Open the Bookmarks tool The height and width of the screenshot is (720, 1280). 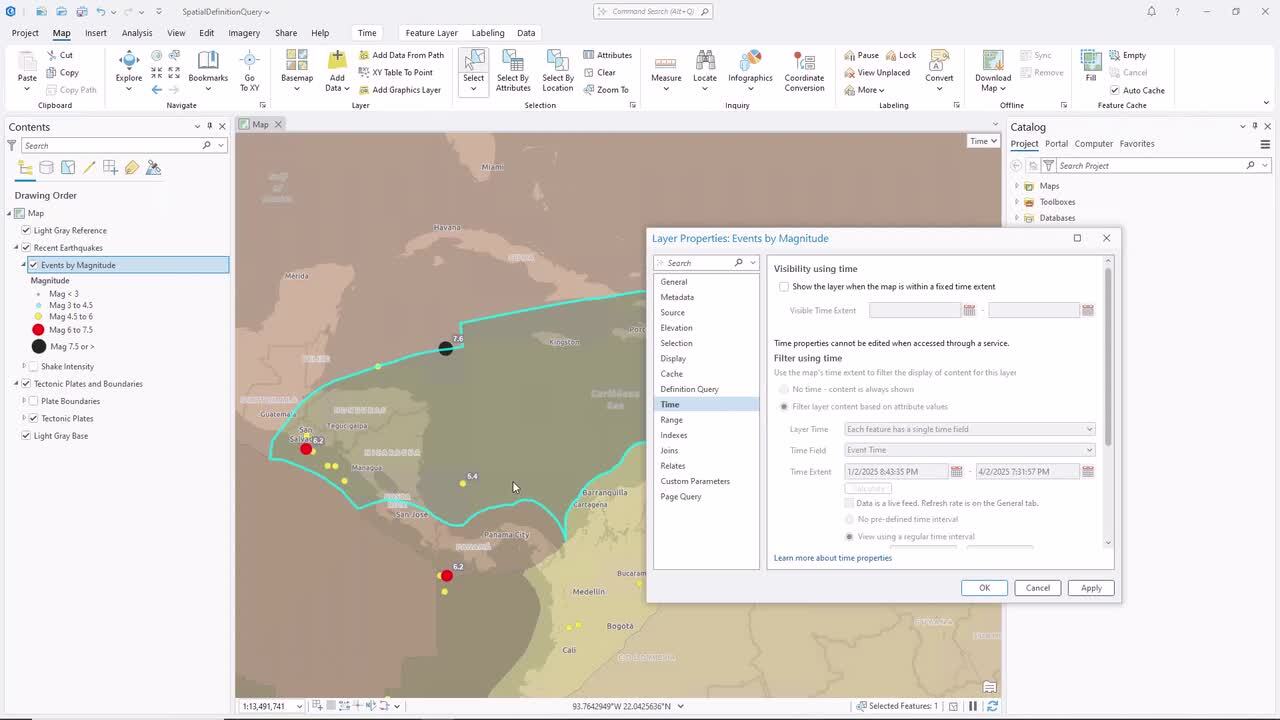tap(208, 62)
